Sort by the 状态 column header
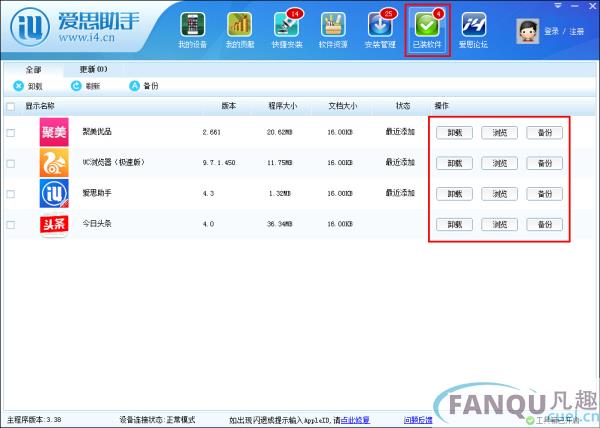The height and width of the screenshot is (428, 600). [x=403, y=106]
